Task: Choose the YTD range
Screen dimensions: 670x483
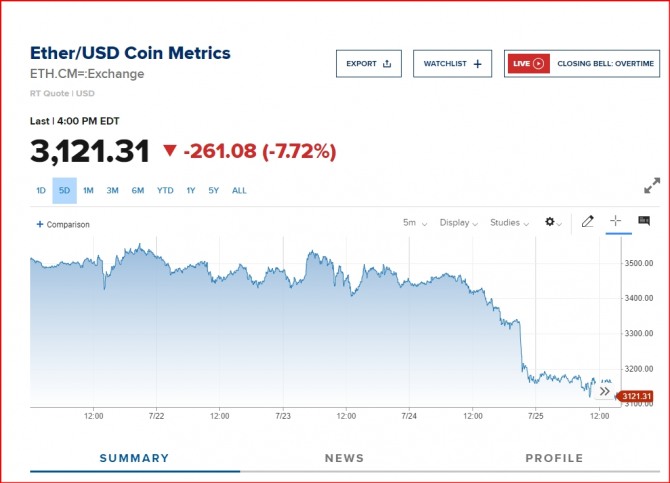Action: [165, 190]
